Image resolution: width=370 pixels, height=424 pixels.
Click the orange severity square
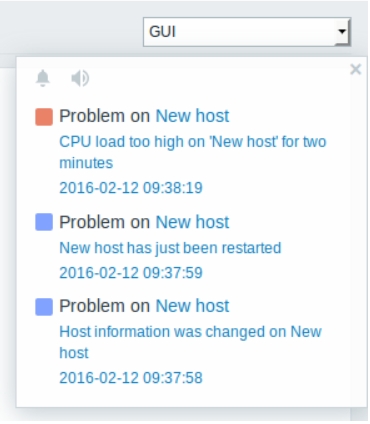[44, 117]
